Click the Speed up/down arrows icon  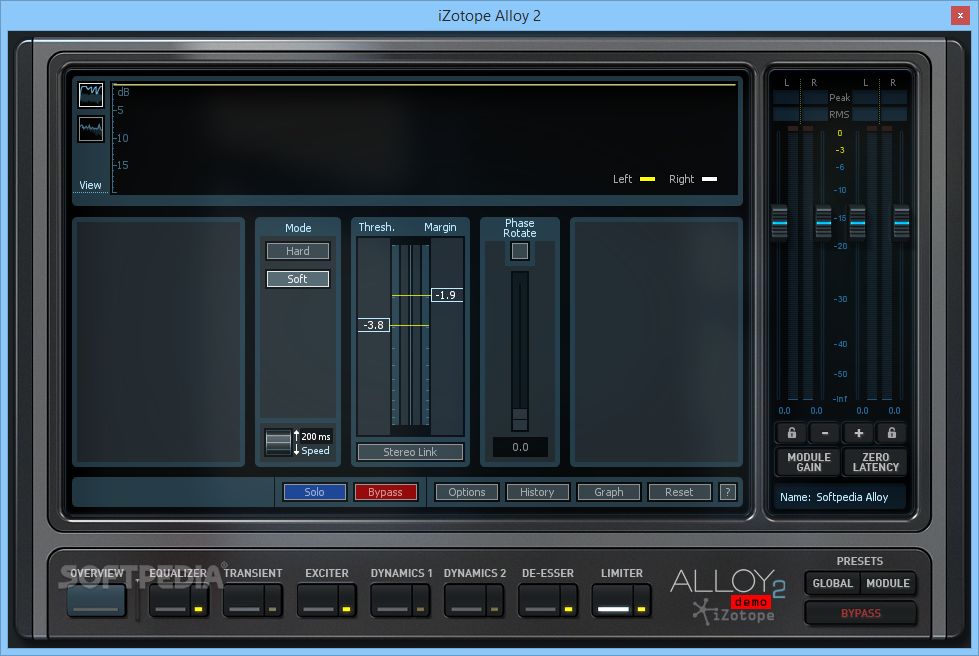click(297, 443)
